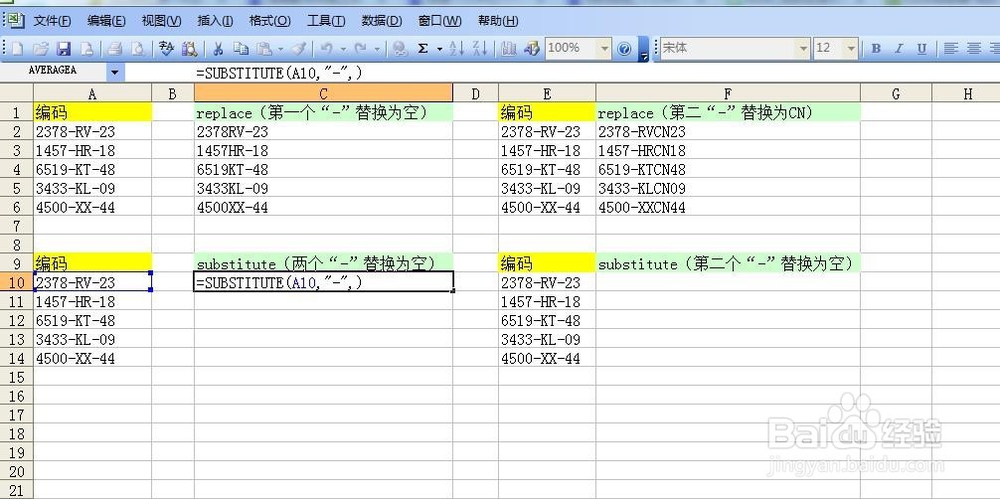Show the Drawing toolbar
This screenshot has width=1000, height=499.
(x=531, y=48)
